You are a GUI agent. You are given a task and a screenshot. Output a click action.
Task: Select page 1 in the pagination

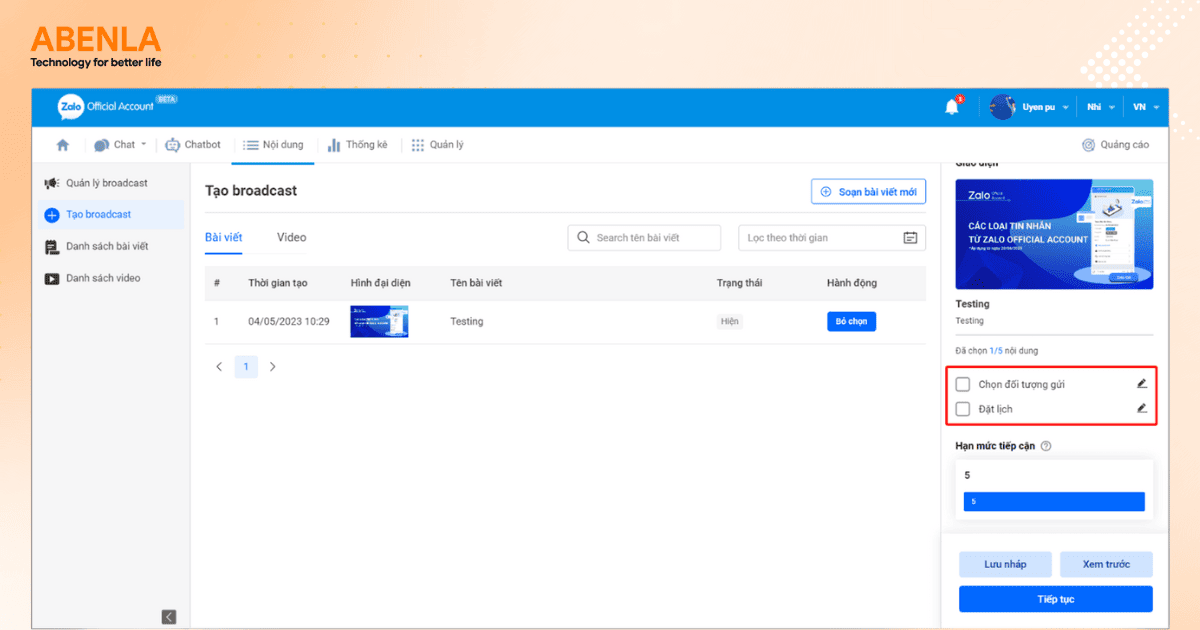(x=246, y=367)
